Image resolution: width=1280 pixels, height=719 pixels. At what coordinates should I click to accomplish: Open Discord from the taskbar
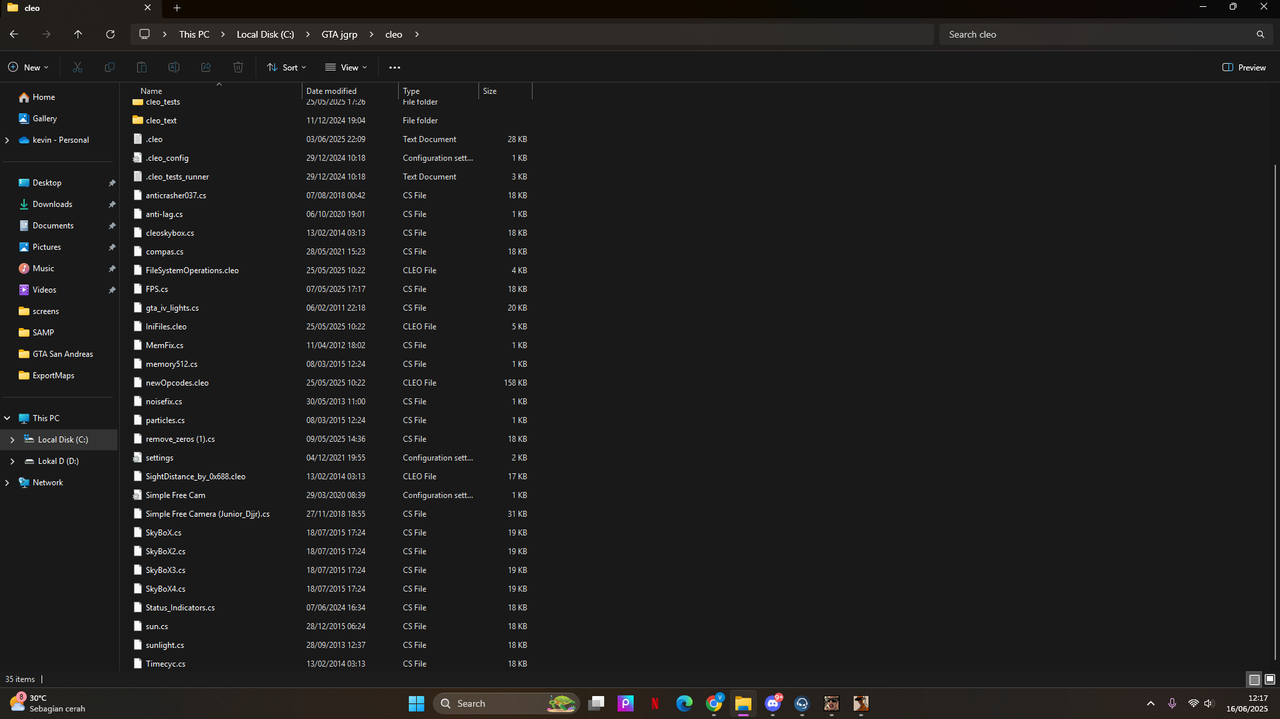773,703
